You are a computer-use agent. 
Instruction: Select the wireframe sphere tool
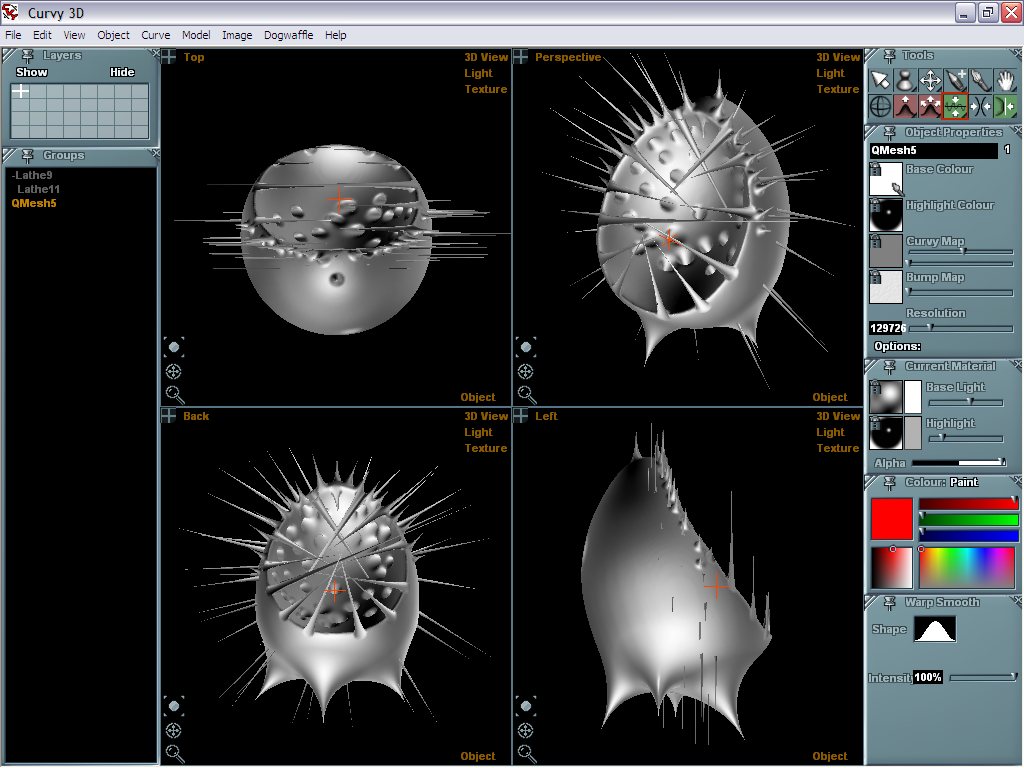tap(880, 106)
